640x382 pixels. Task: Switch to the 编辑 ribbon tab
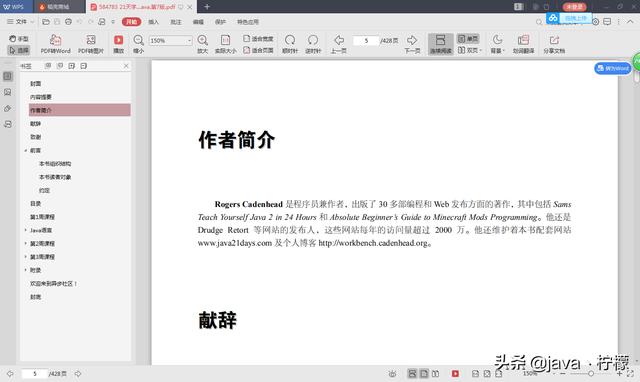click(x=198, y=22)
